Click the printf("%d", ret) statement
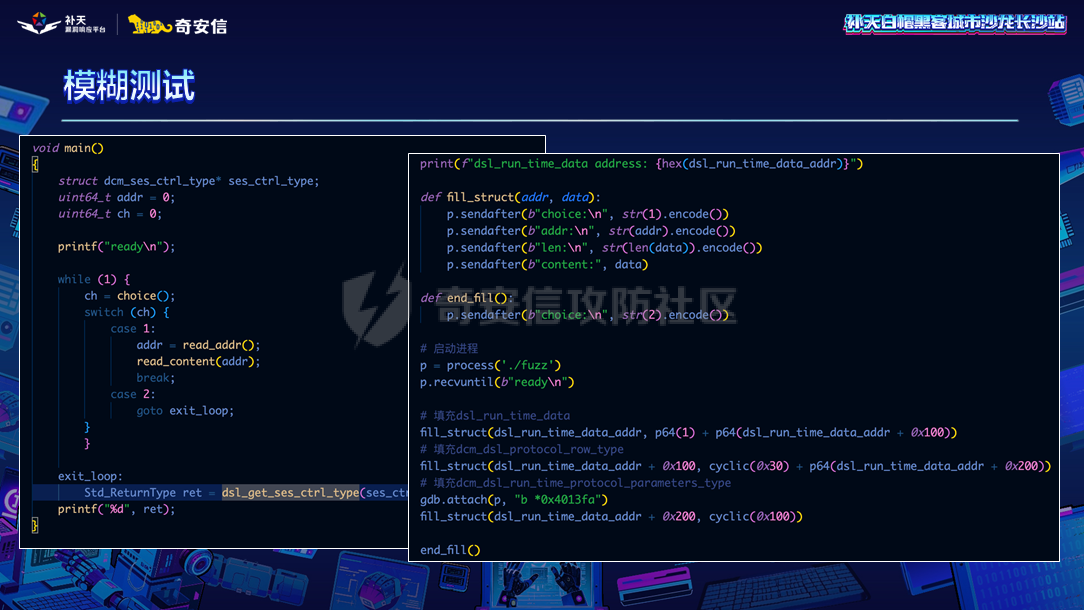Viewport: 1084px width, 610px height. (116, 509)
